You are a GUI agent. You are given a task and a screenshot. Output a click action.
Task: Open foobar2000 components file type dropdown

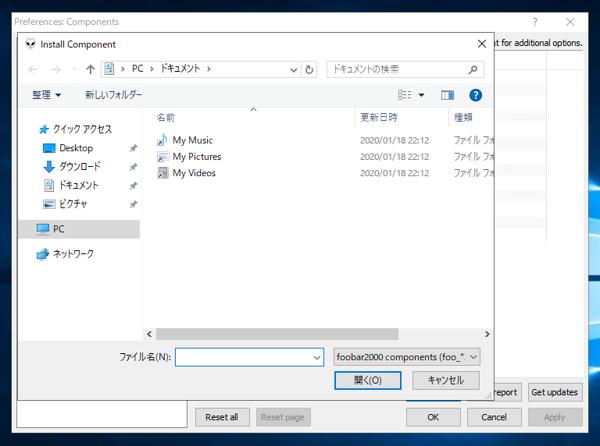(407, 357)
